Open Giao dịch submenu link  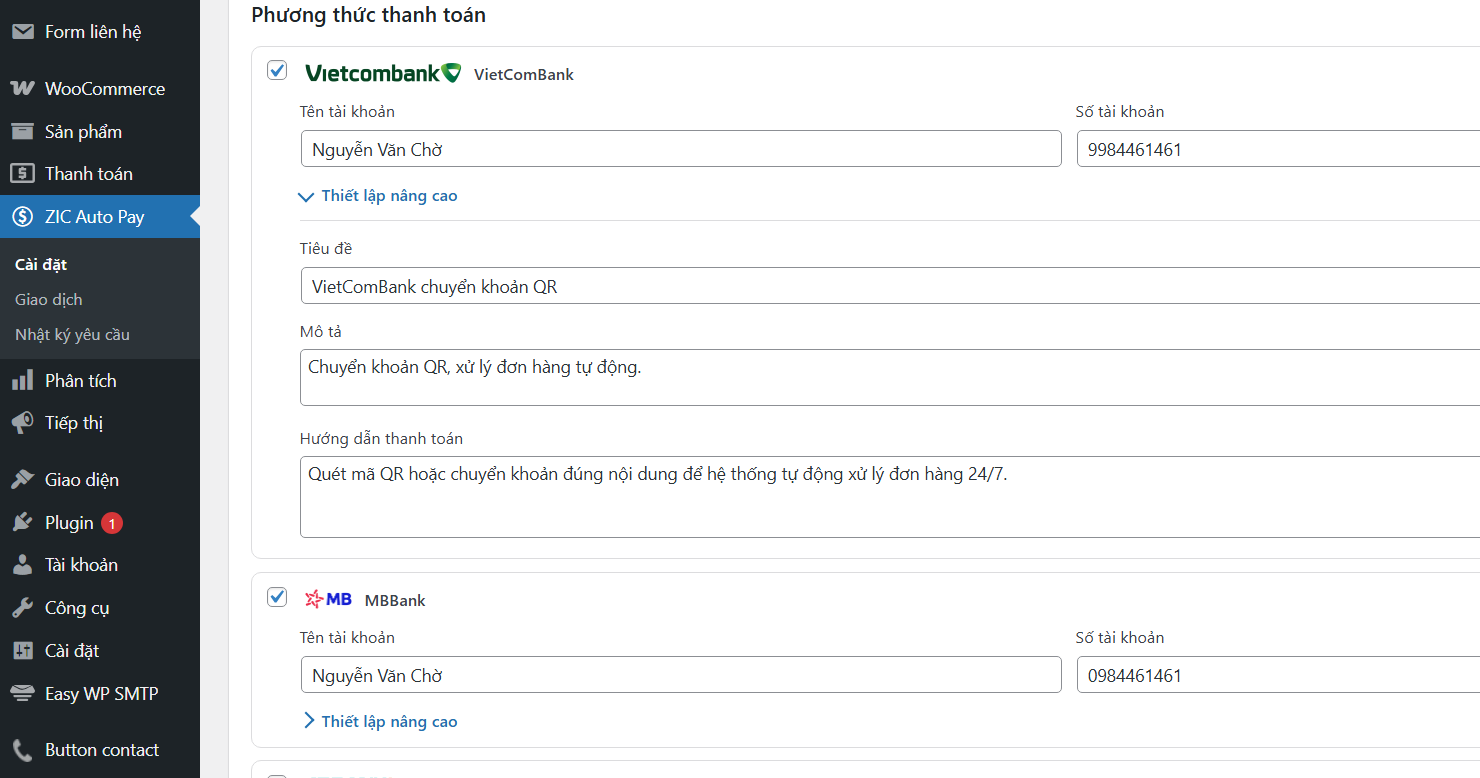[49, 300]
